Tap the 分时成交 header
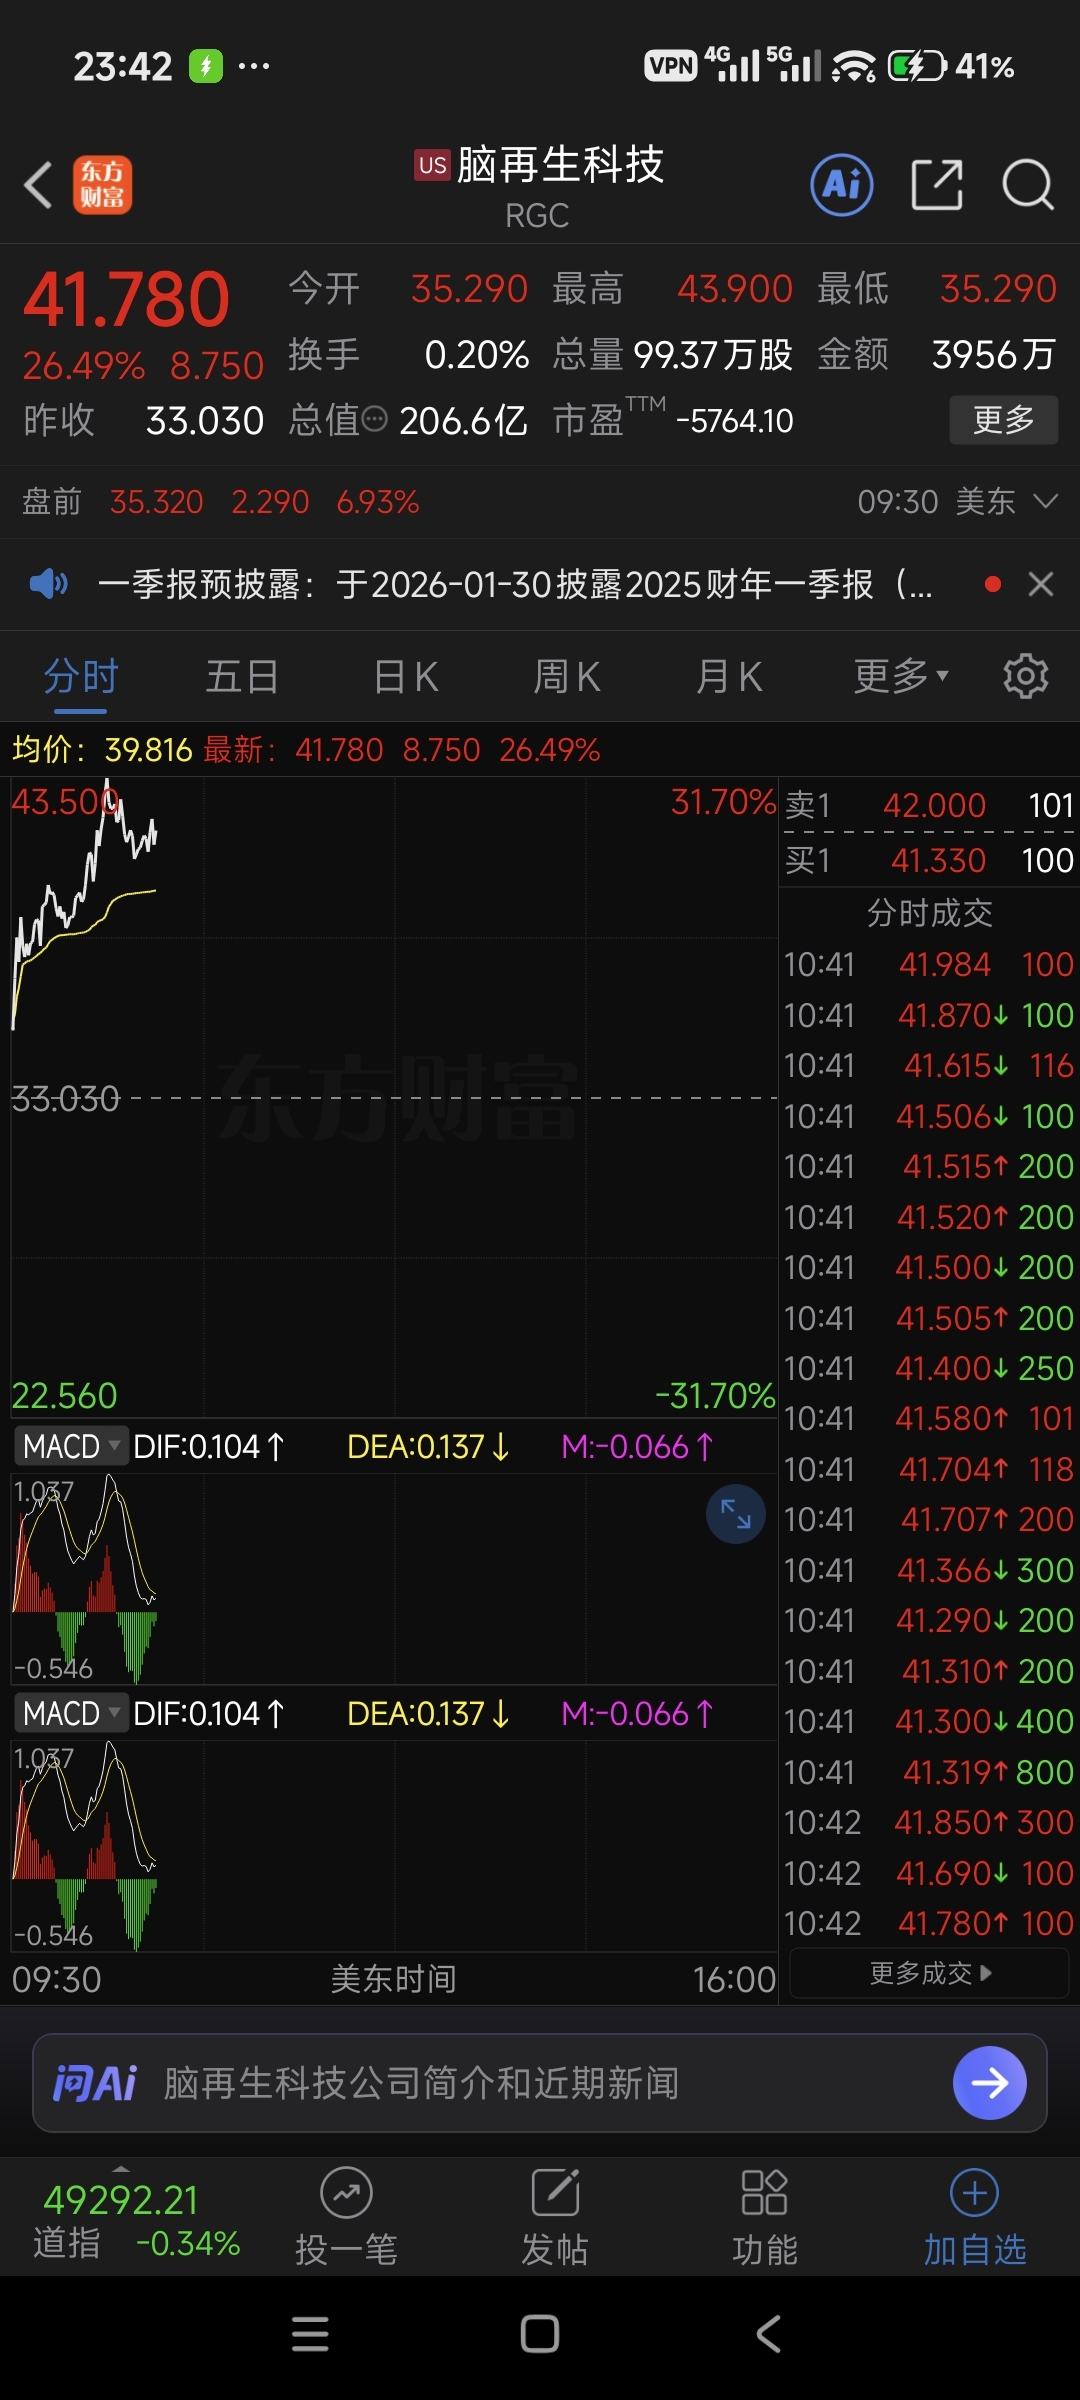The width and height of the screenshot is (1080, 2400). (929, 912)
